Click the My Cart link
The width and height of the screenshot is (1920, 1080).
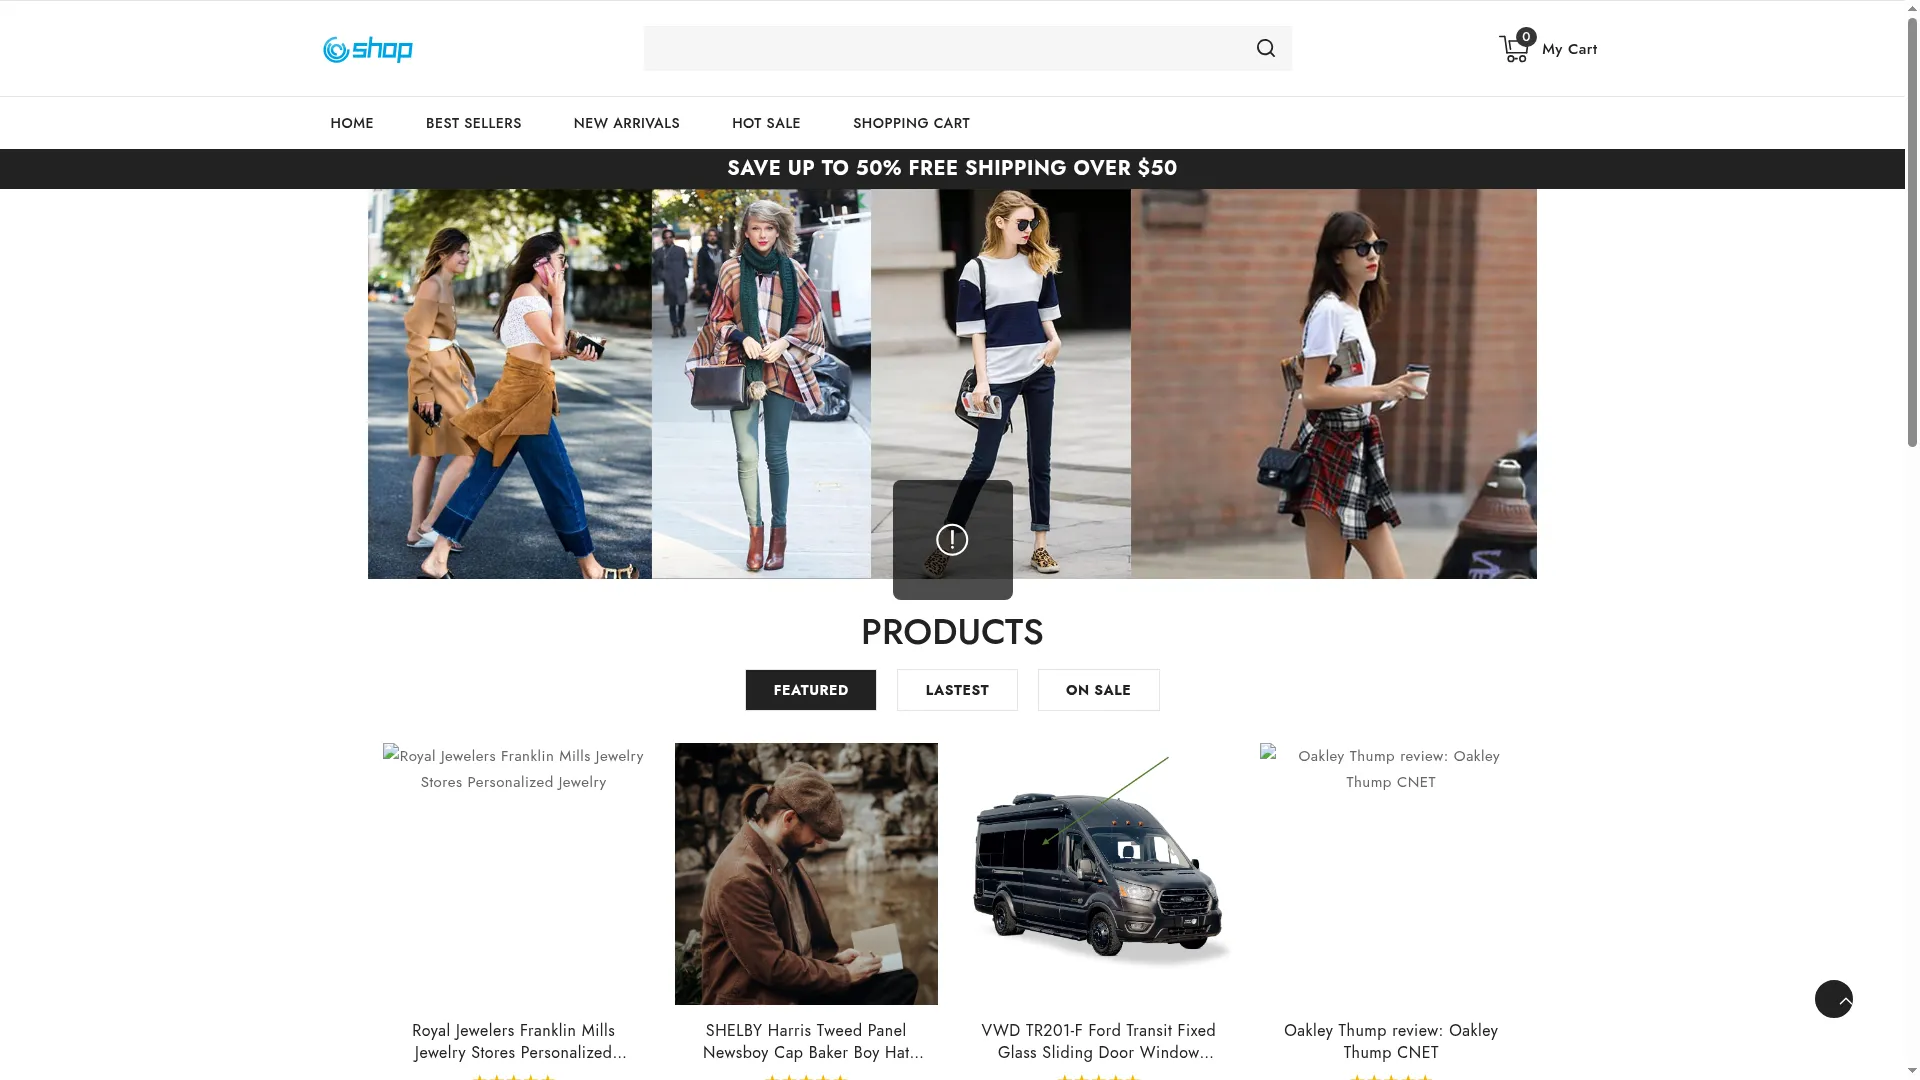pyautogui.click(x=1569, y=49)
